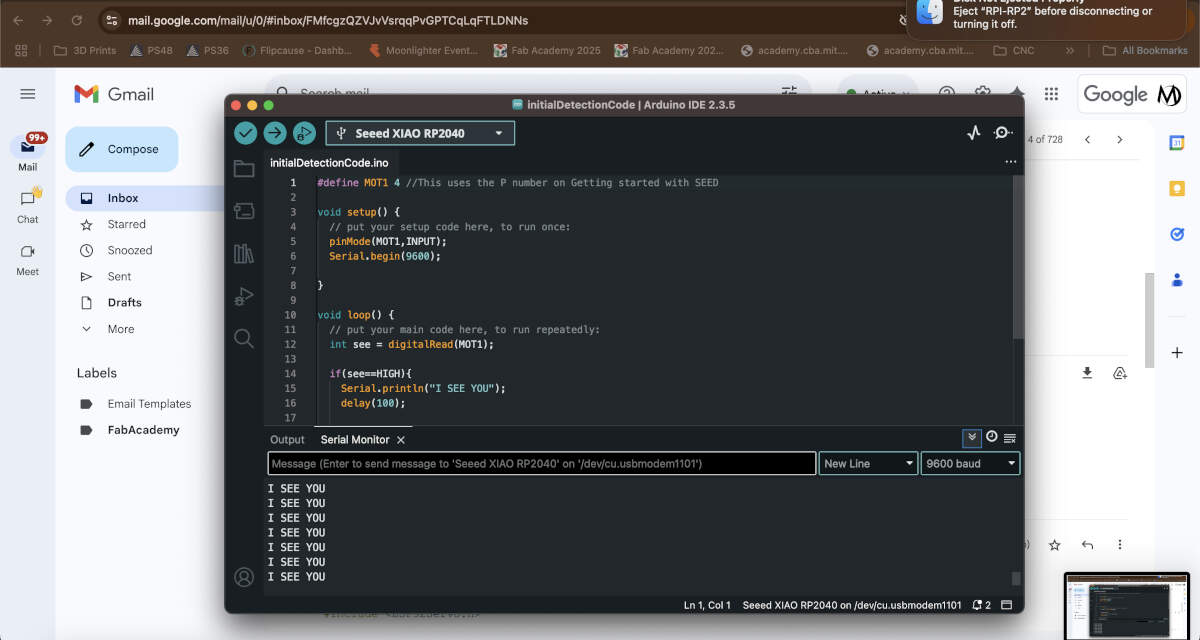Screen dimensions: 1200x640
Task: Open the New Line ending dropdown
Action: tap(869, 464)
